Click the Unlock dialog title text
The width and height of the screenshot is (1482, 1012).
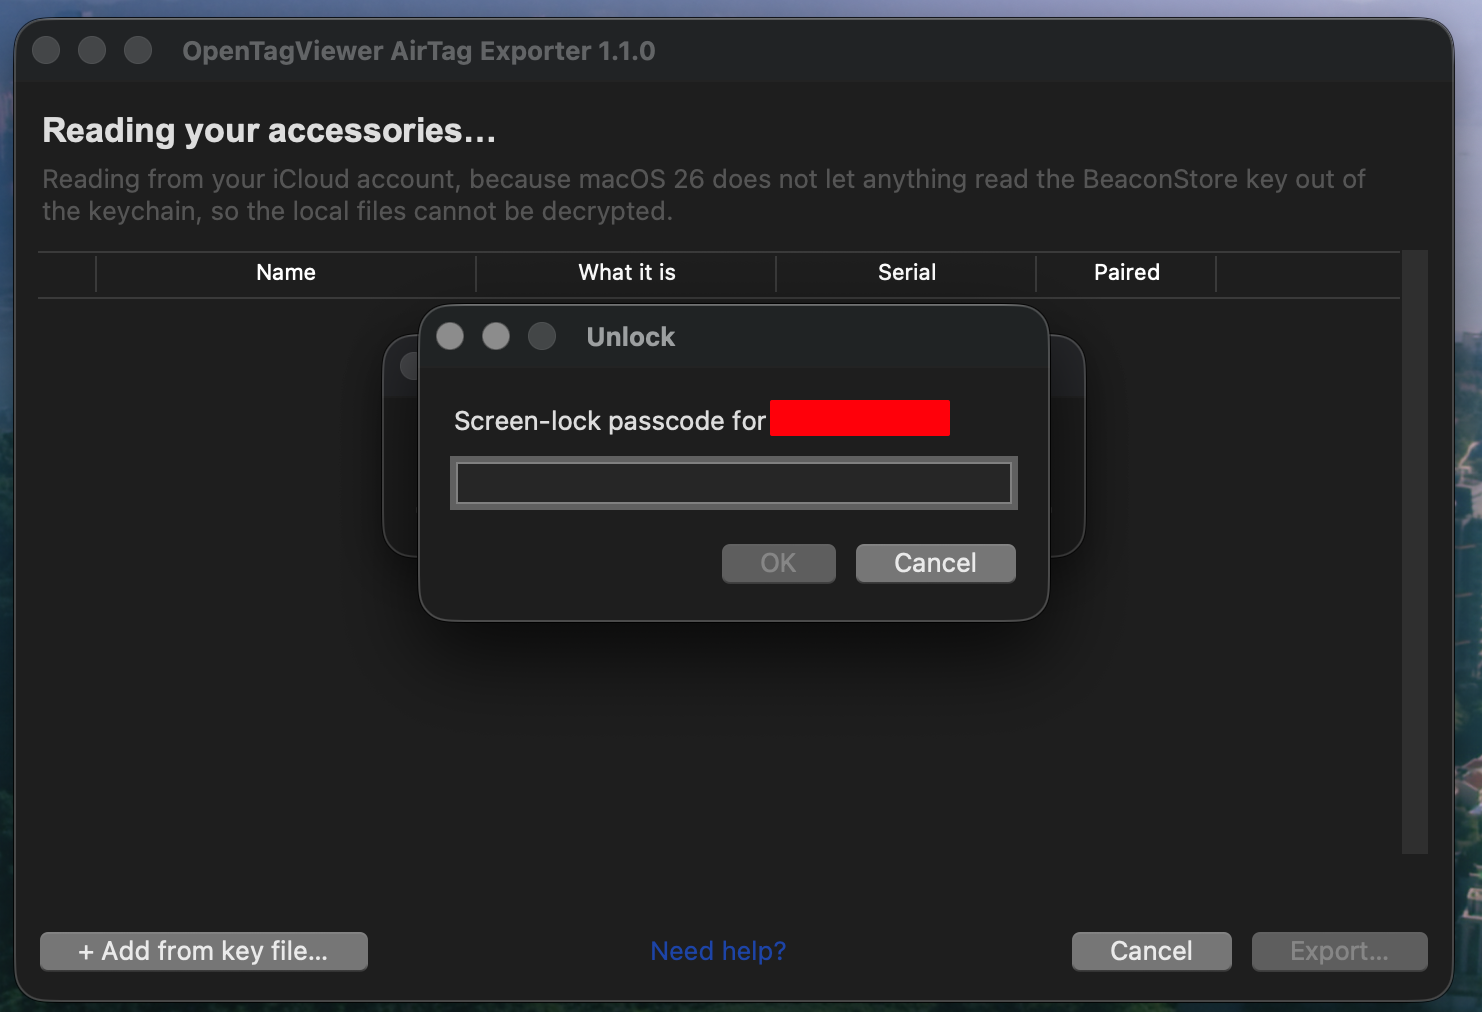pos(630,337)
